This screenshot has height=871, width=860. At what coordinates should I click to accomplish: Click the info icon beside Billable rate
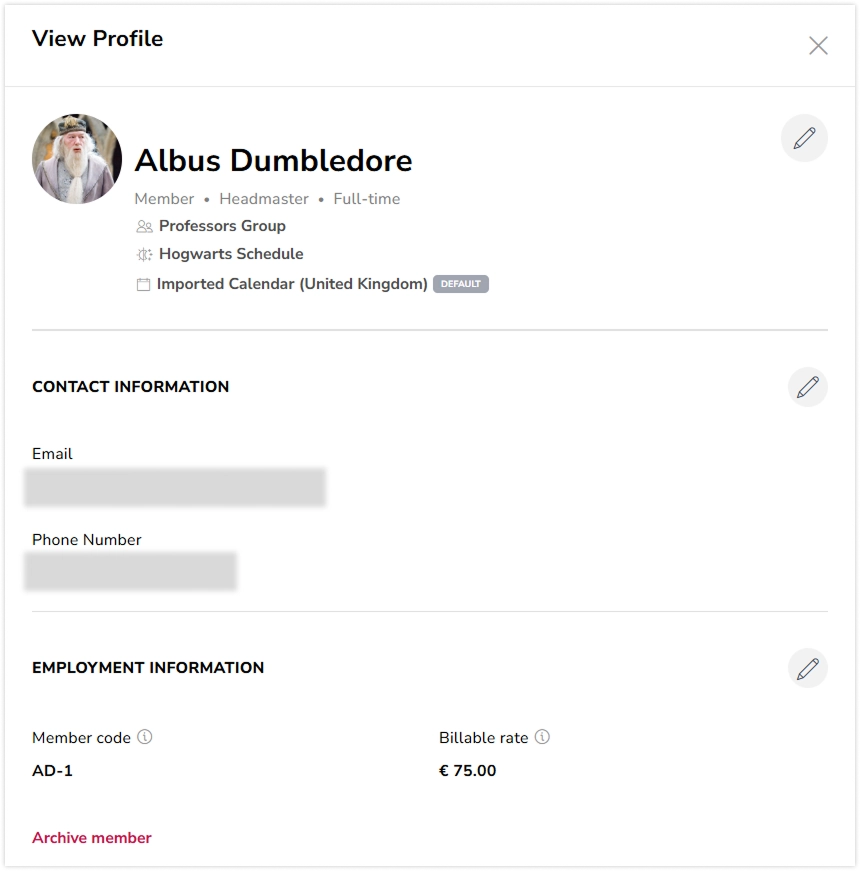click(x=542, y=737)
